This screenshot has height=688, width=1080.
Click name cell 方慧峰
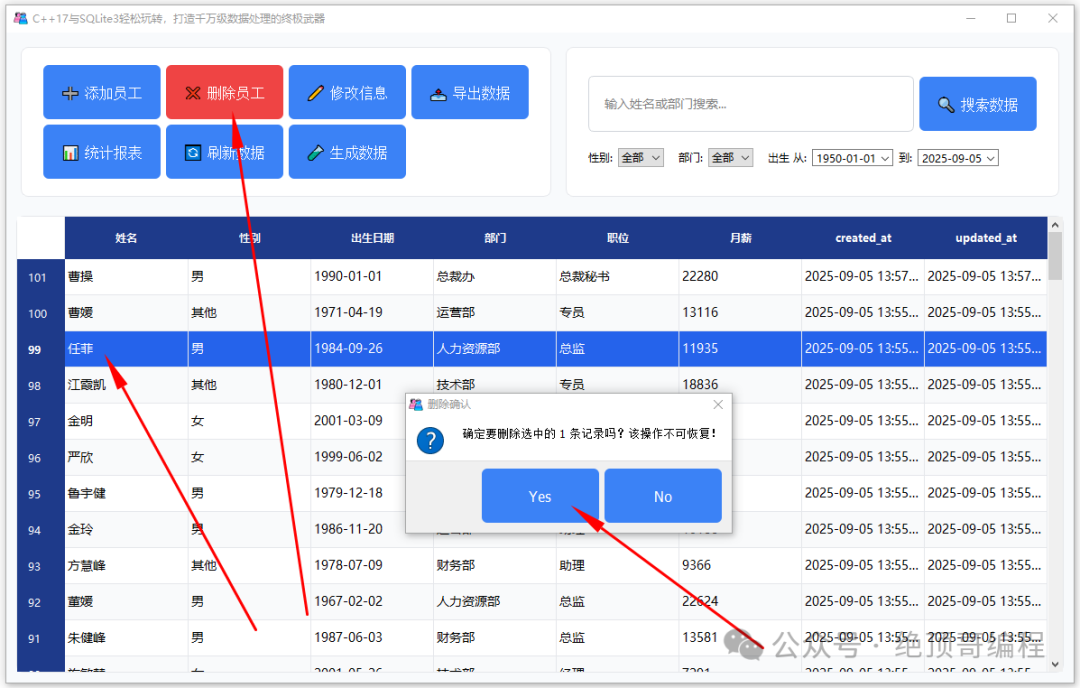[126, 565]
